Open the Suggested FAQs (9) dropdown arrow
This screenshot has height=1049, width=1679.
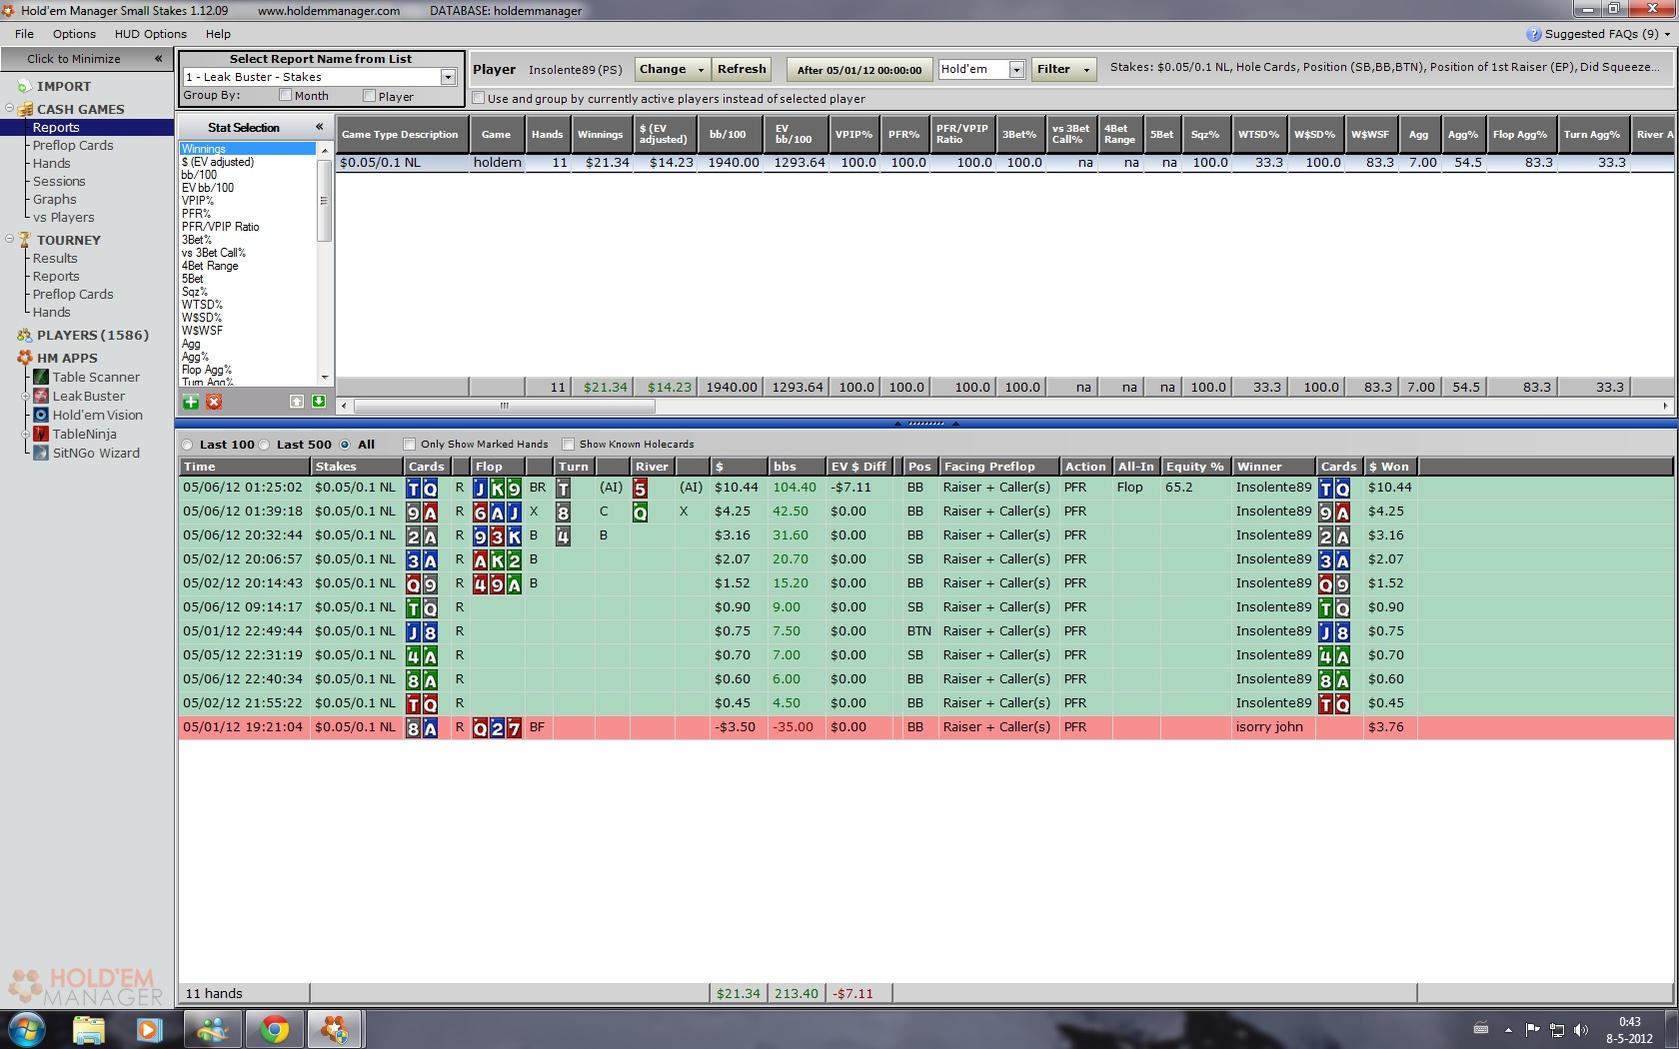click(x=1667, y=34)
